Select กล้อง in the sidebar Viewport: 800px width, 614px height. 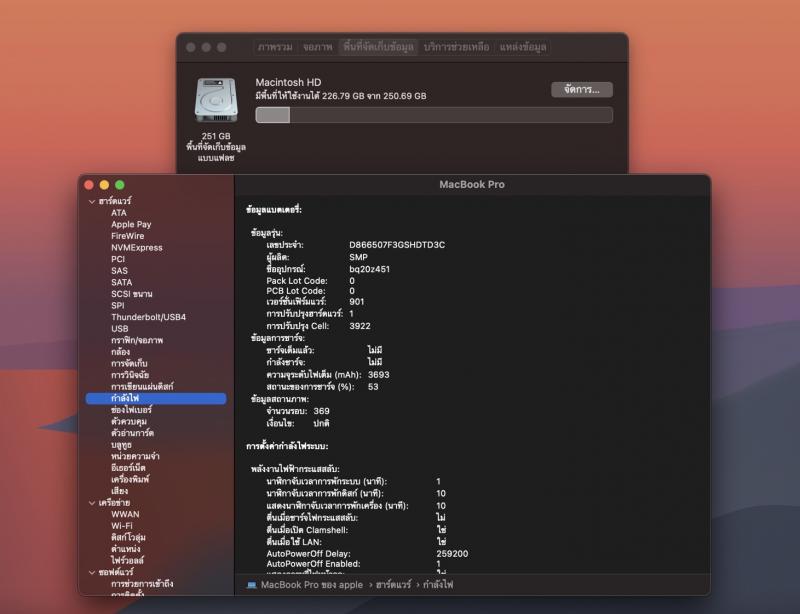point(120,352)
